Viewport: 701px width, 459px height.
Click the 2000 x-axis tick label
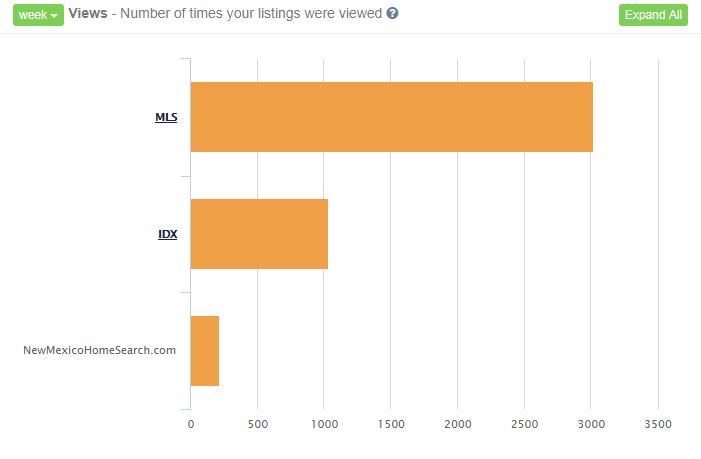458,424
